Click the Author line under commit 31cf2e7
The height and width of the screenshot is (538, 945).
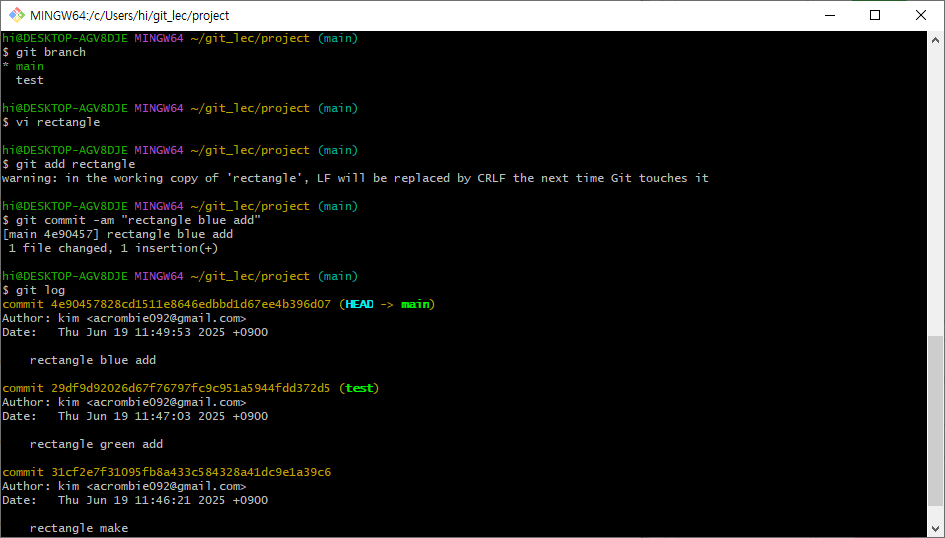(x=124, y=486)
